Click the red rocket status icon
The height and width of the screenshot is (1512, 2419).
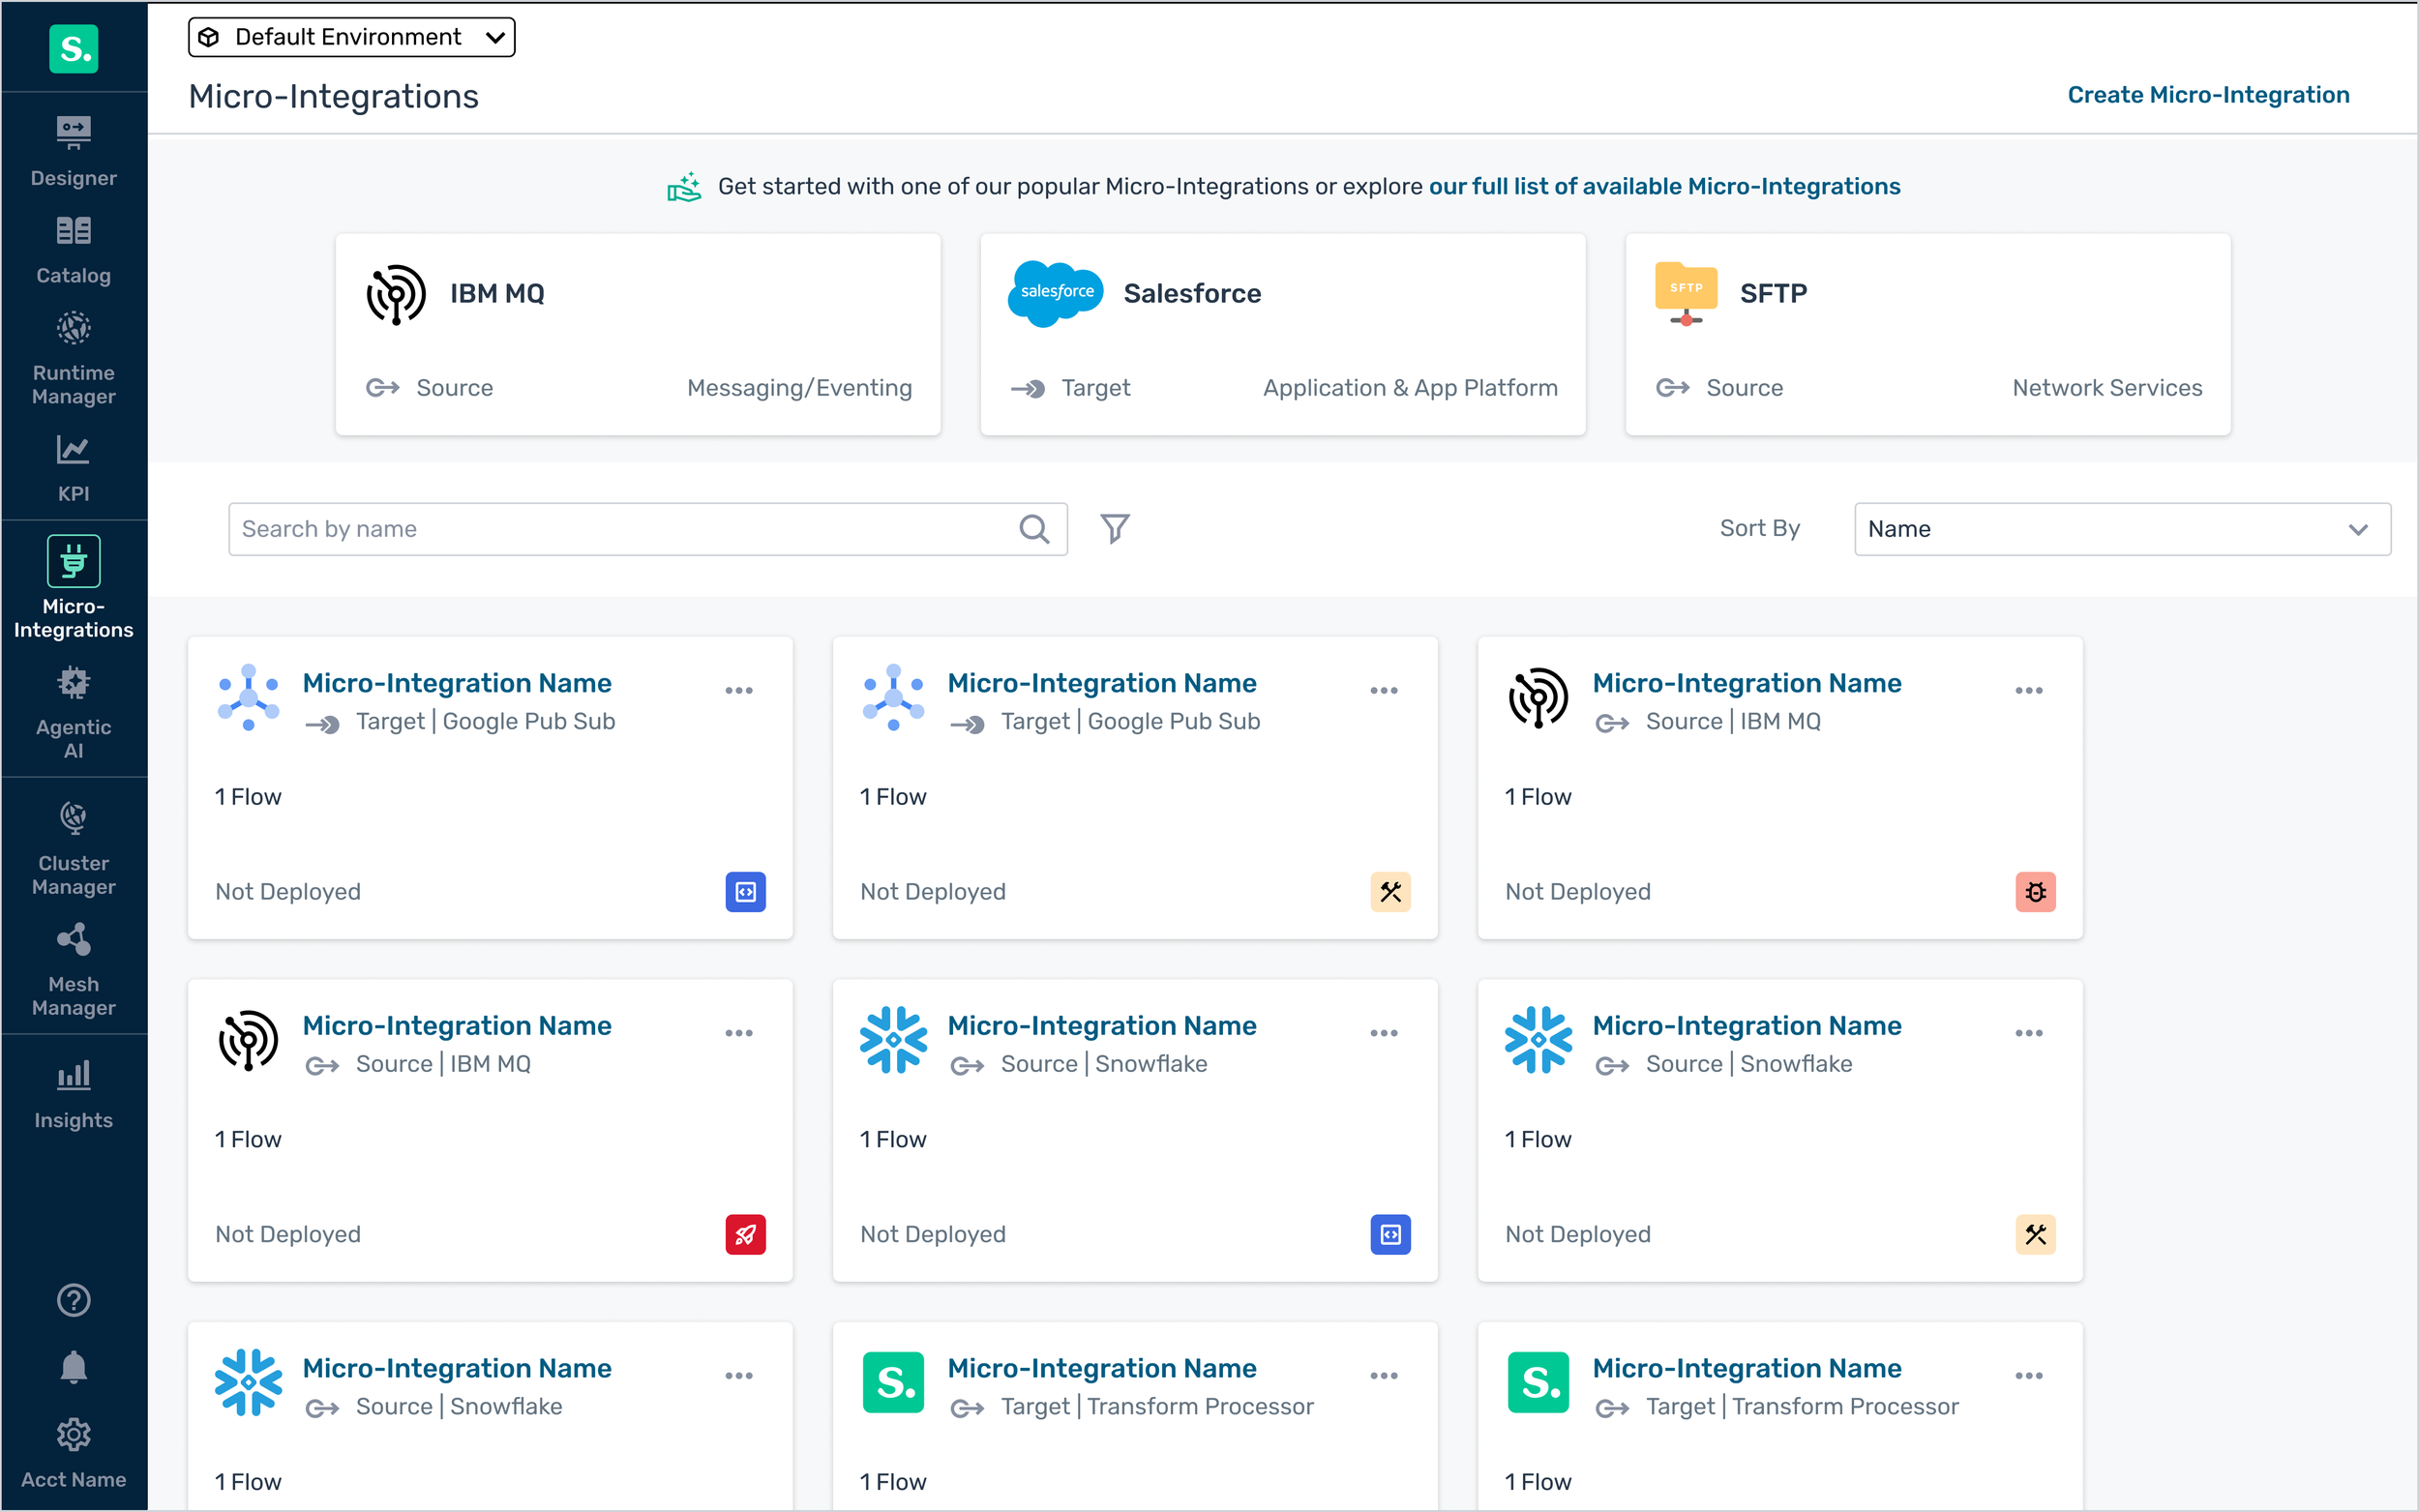coord(745,1234)
